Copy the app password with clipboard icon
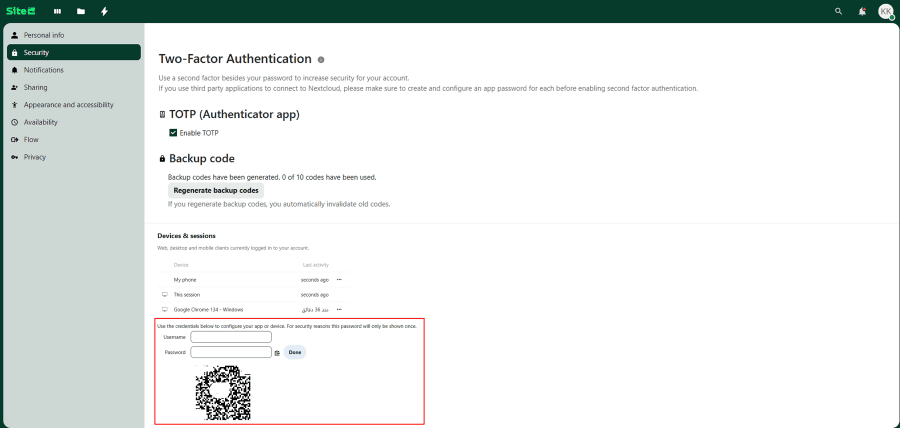Screen dimensions: 900x428 277,353
